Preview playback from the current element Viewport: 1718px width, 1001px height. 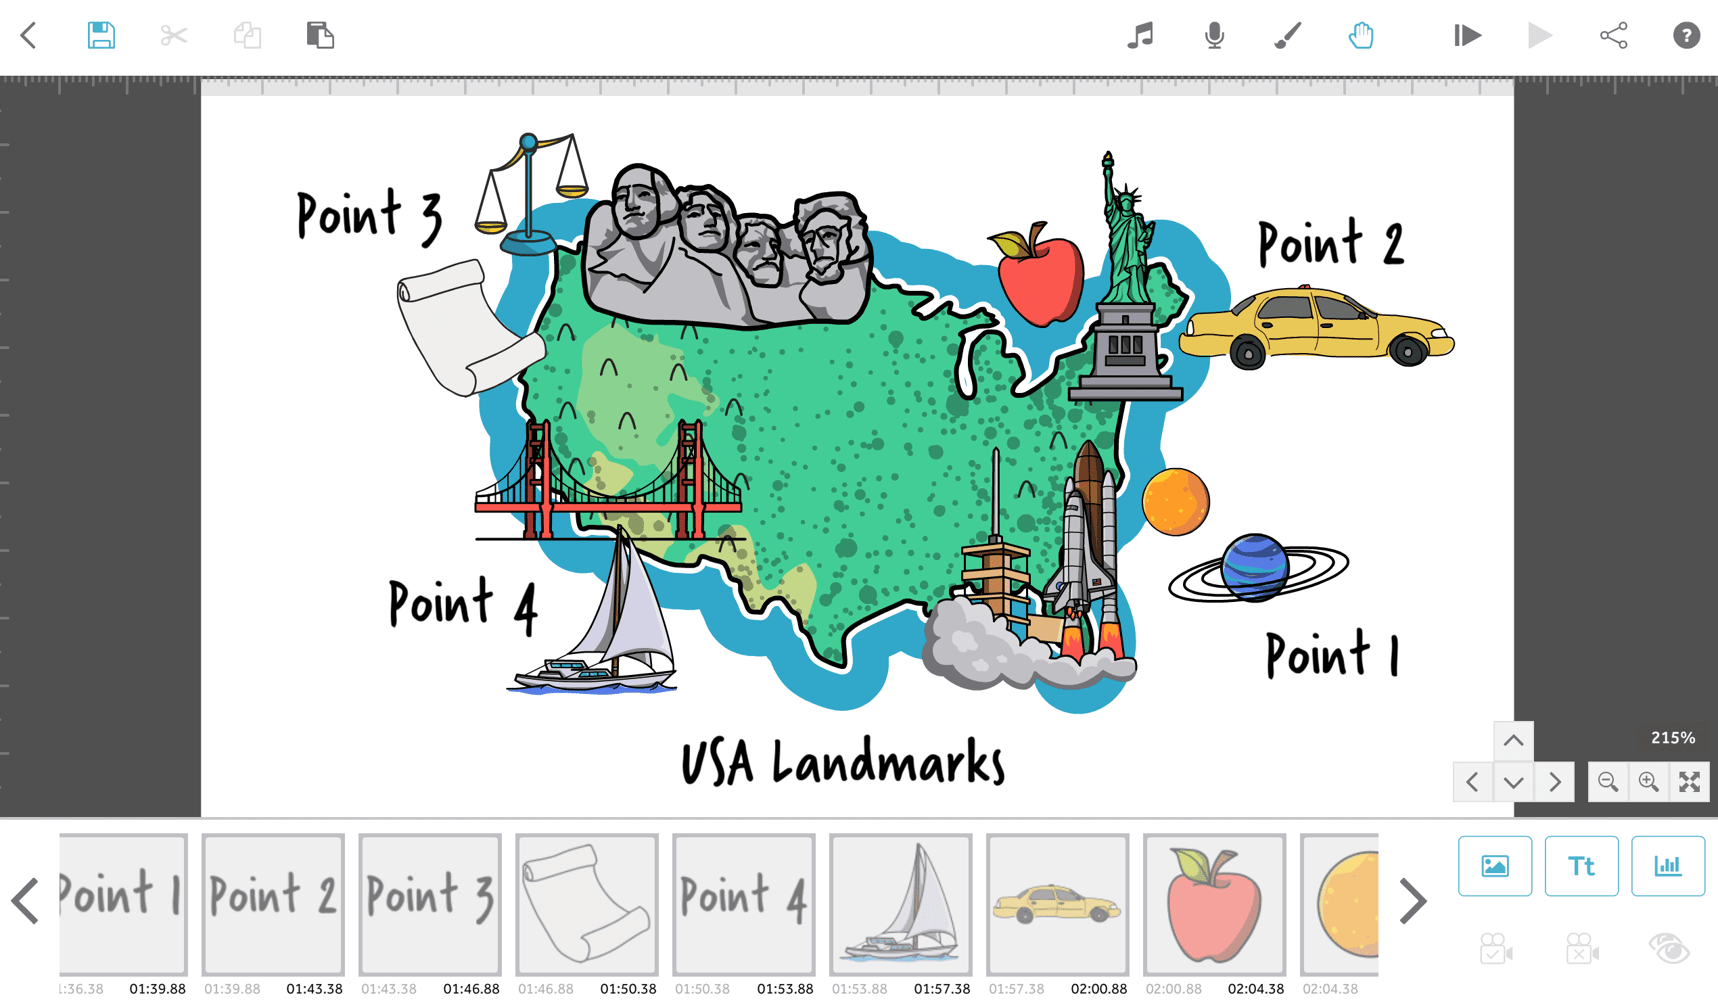coord(1466,35)
